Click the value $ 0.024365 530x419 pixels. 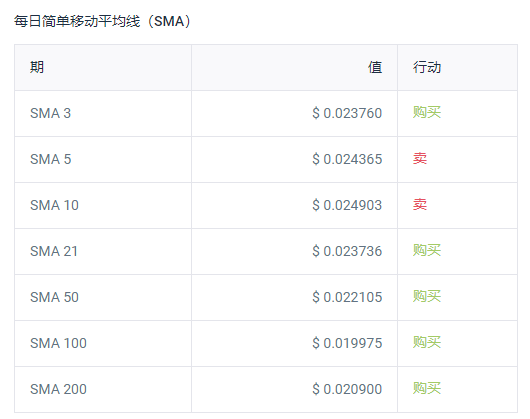pyautogui.click(x=347, y=159)
